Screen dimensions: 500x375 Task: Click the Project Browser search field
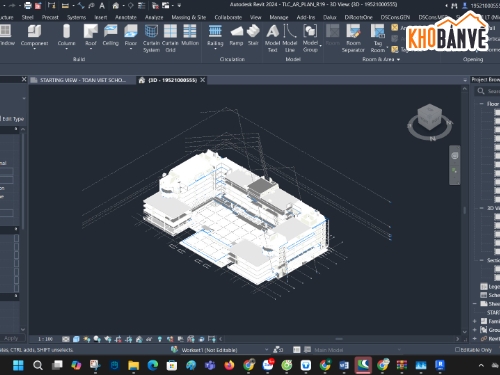pos(487,91)
